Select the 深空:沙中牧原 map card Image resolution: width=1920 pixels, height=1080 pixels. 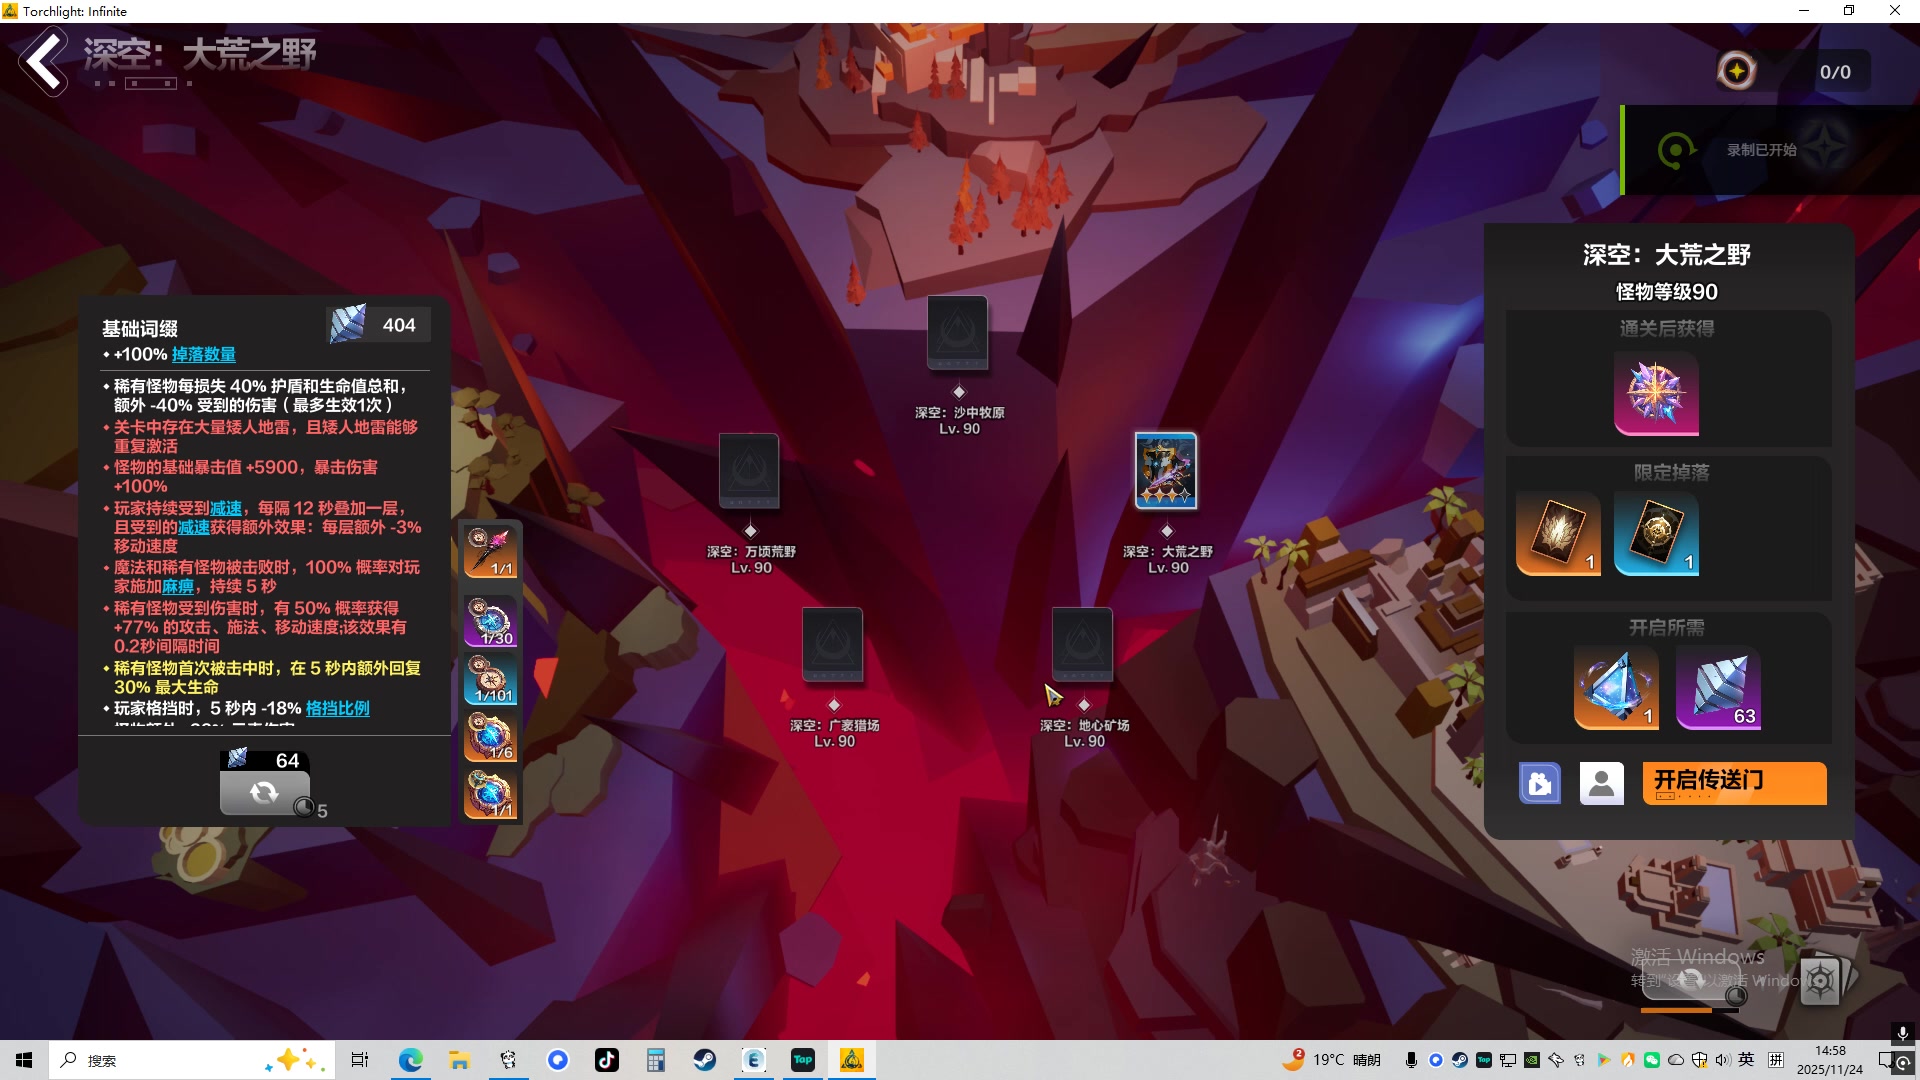957,333
